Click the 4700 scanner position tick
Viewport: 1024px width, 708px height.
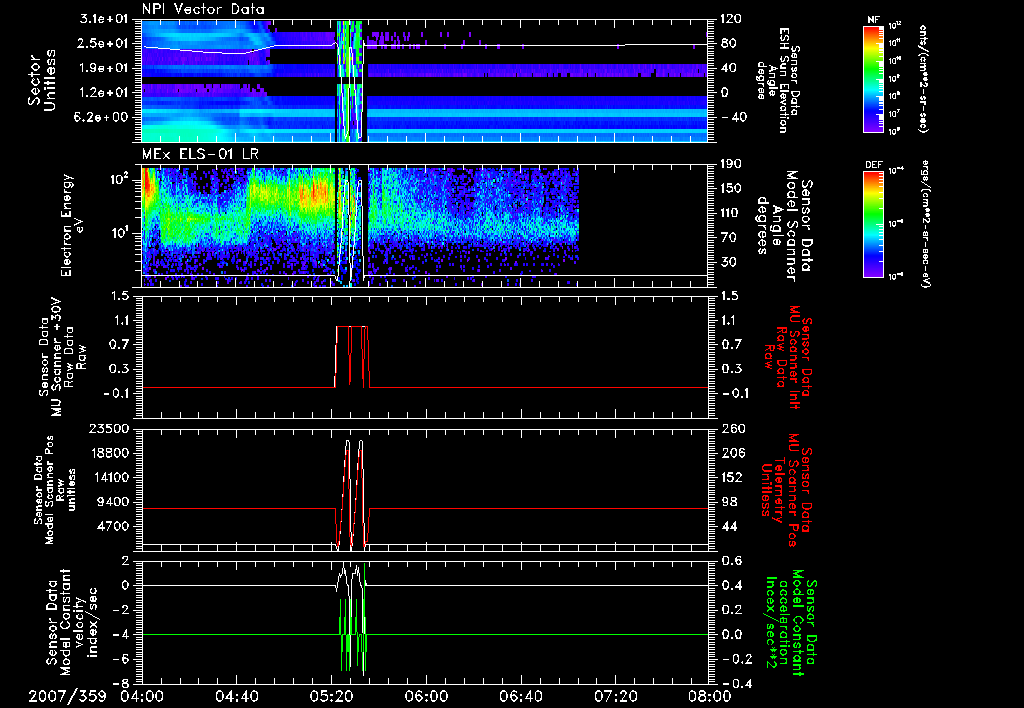[x=112, y=526]
